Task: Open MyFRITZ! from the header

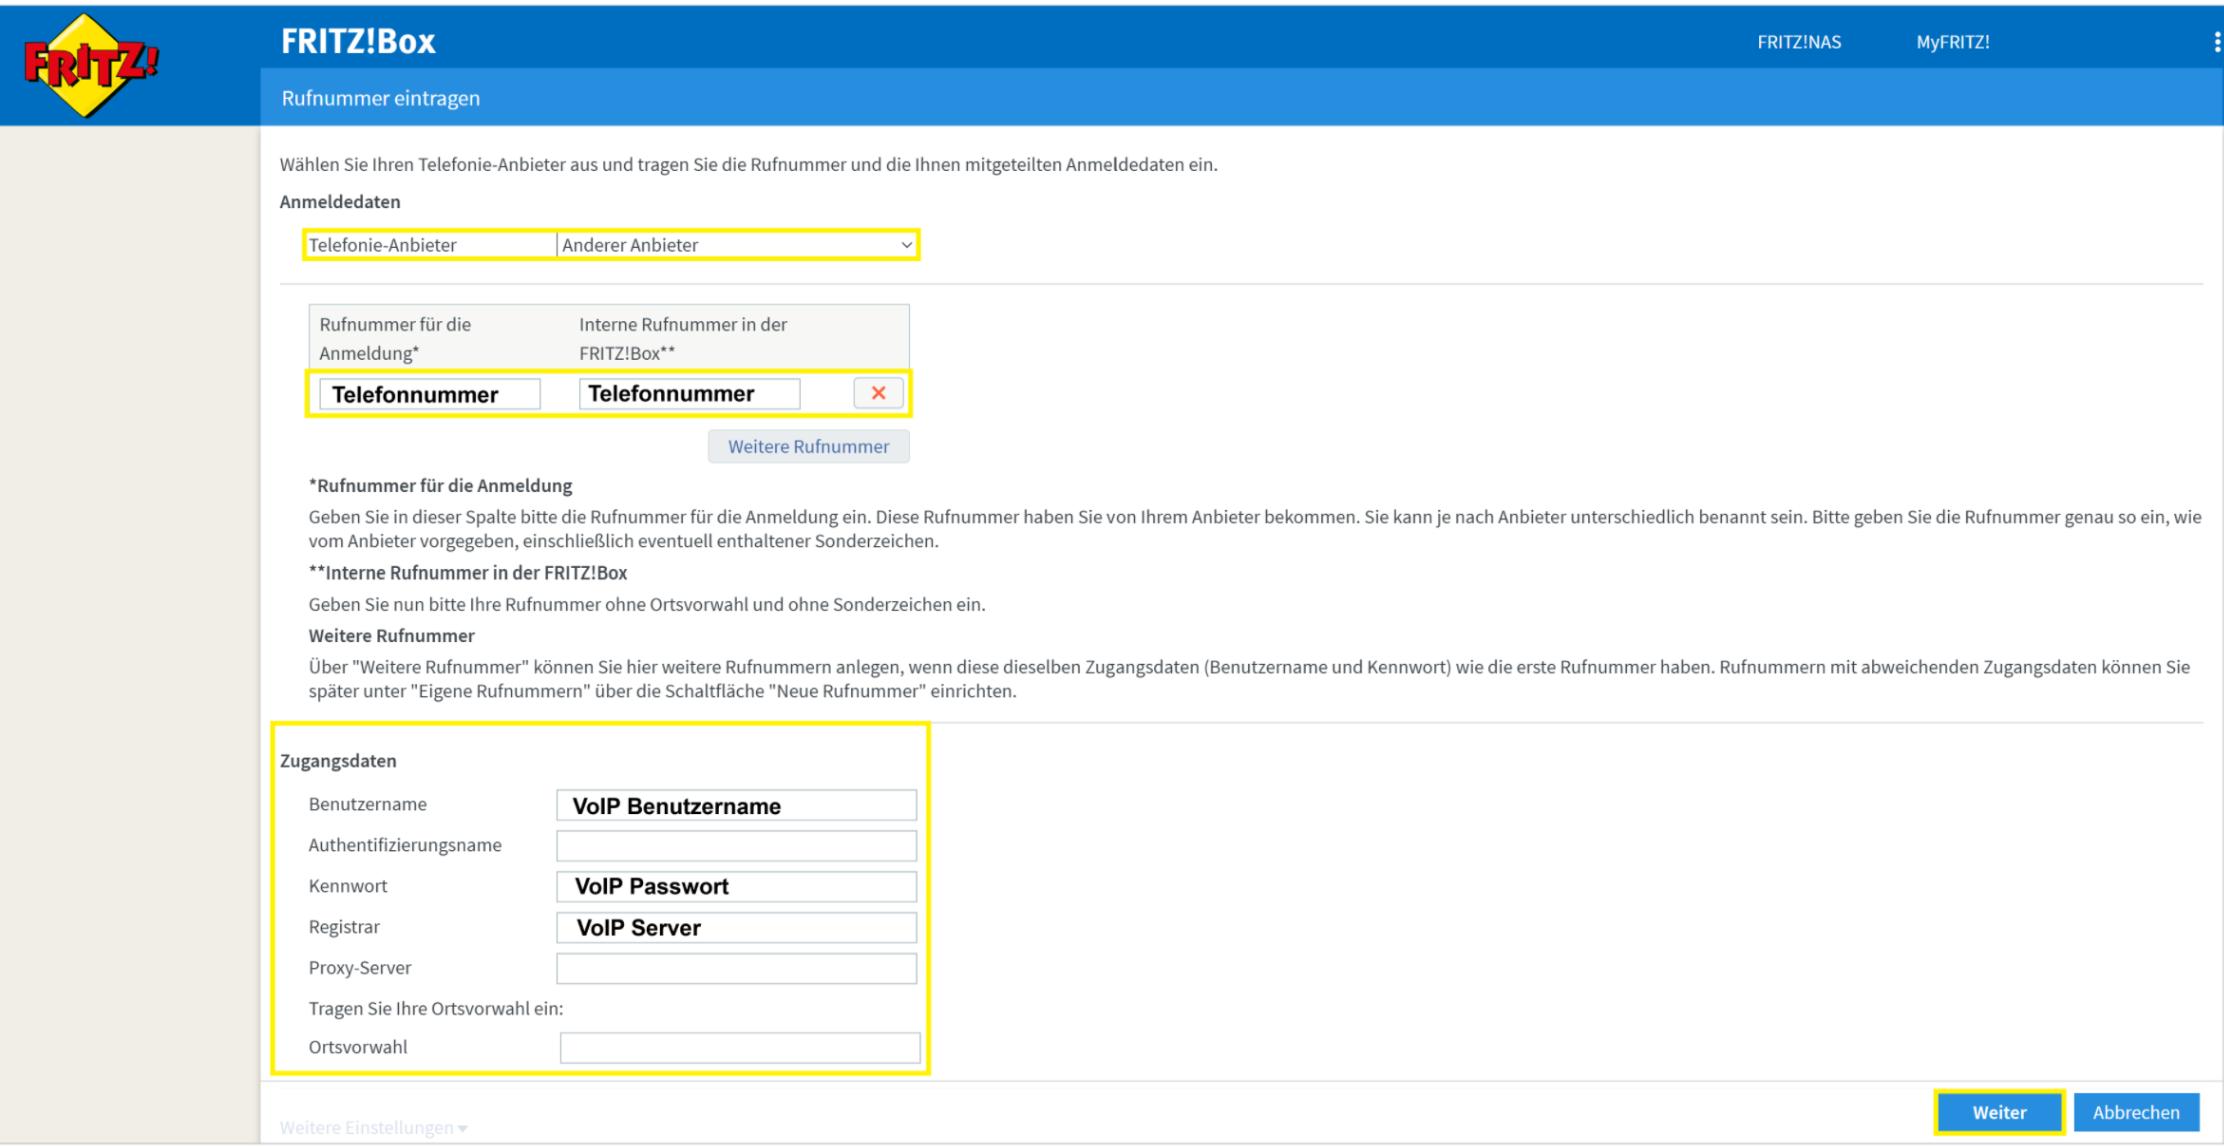Action: (1952, 42)
